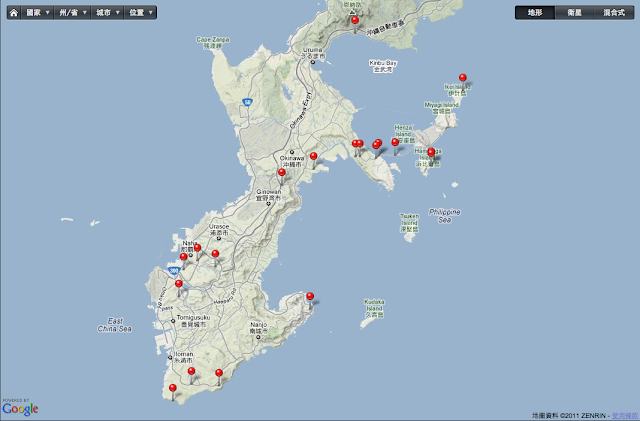This screenshot has height=421, width=640.
Task: Click the Philippine Sea label
Action: (445, 216)
